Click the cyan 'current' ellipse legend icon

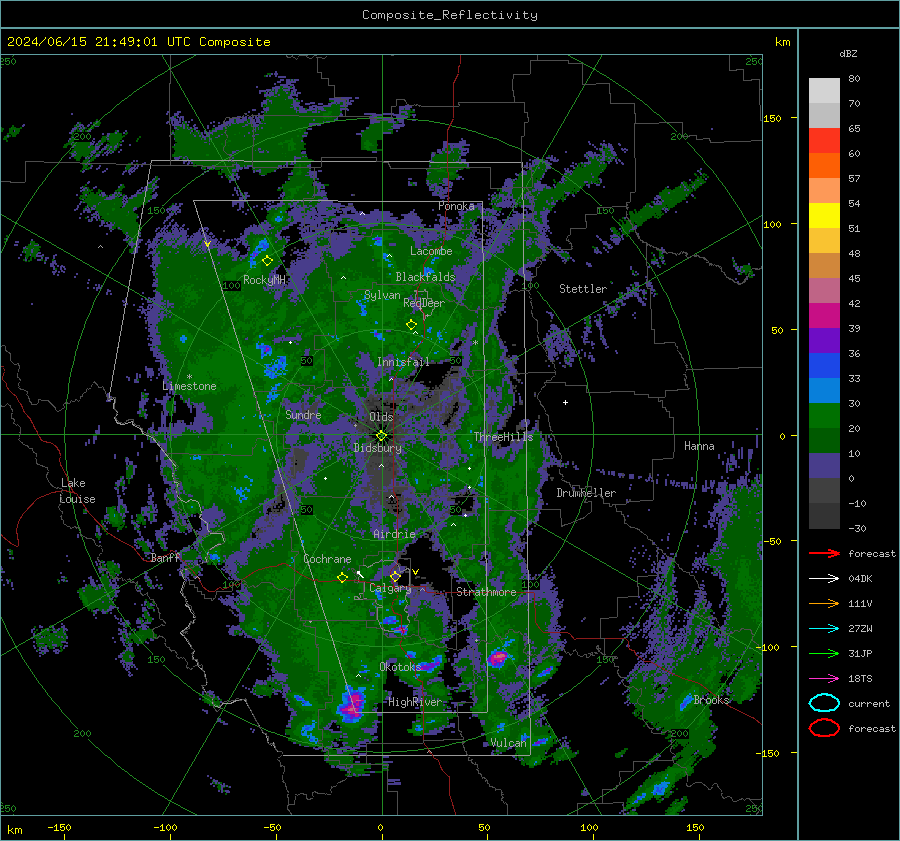[x=824, y=703]
